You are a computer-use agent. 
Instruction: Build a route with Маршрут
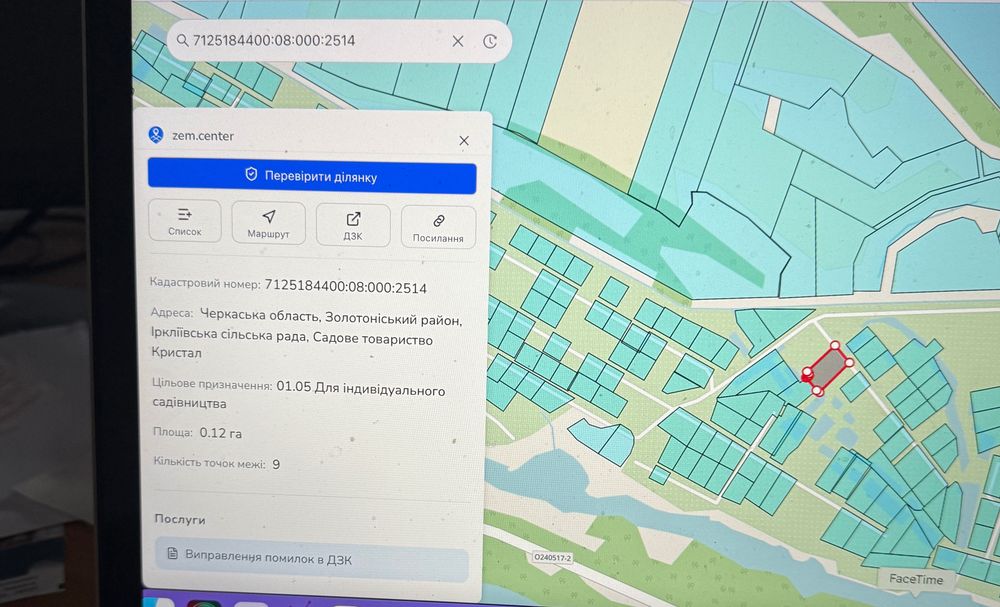click(268, 223)
